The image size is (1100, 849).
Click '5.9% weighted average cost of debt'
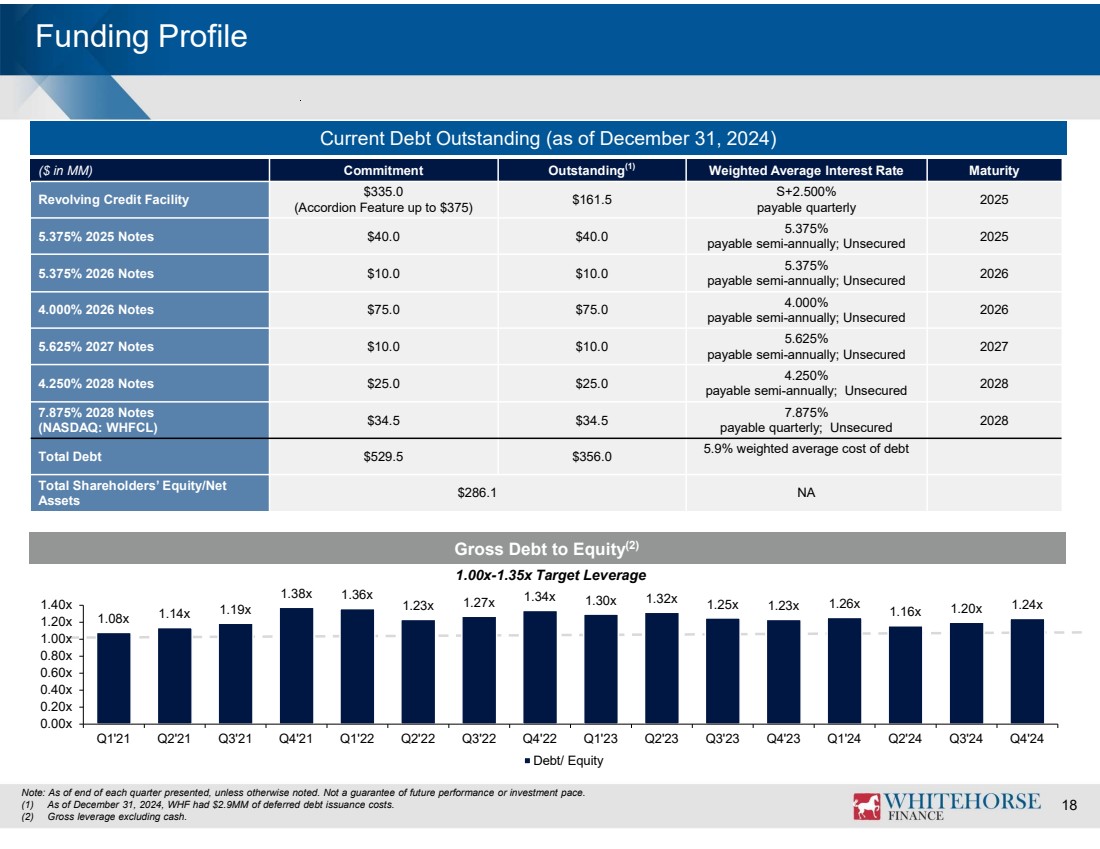click(806, 449)
